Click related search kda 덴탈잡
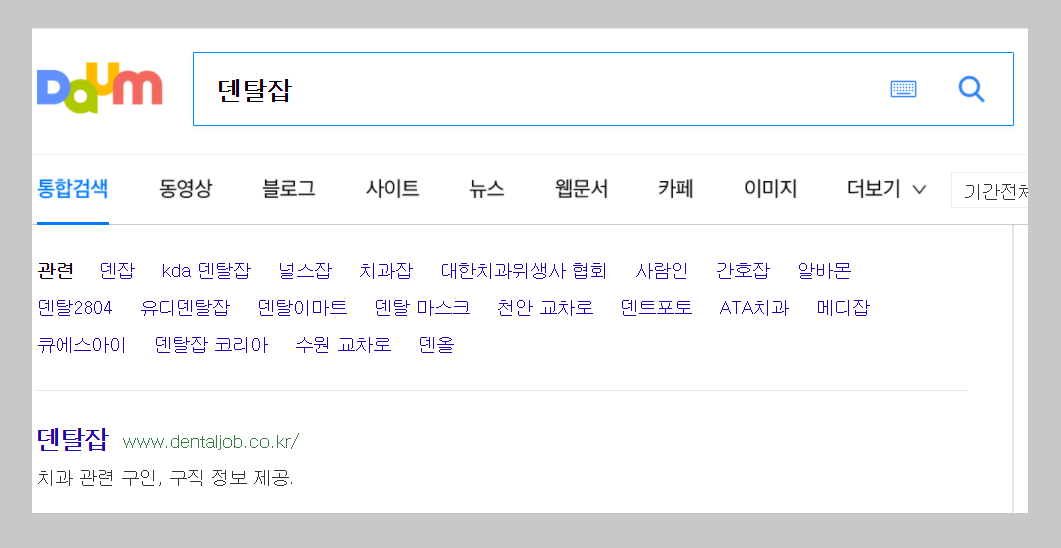 [x=206, y=271]
